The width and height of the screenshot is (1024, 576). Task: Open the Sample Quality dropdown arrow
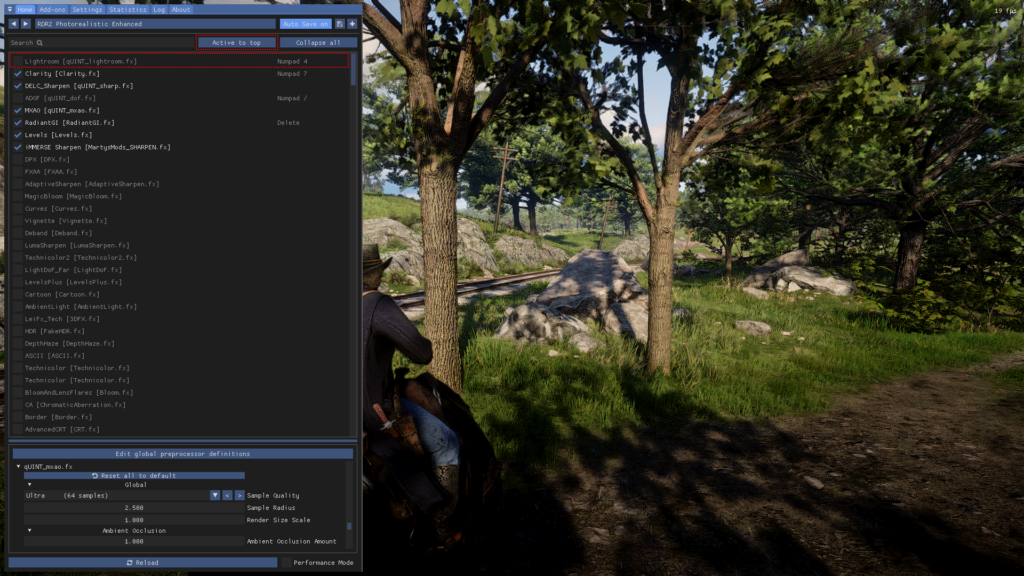[x=215, y=496]
